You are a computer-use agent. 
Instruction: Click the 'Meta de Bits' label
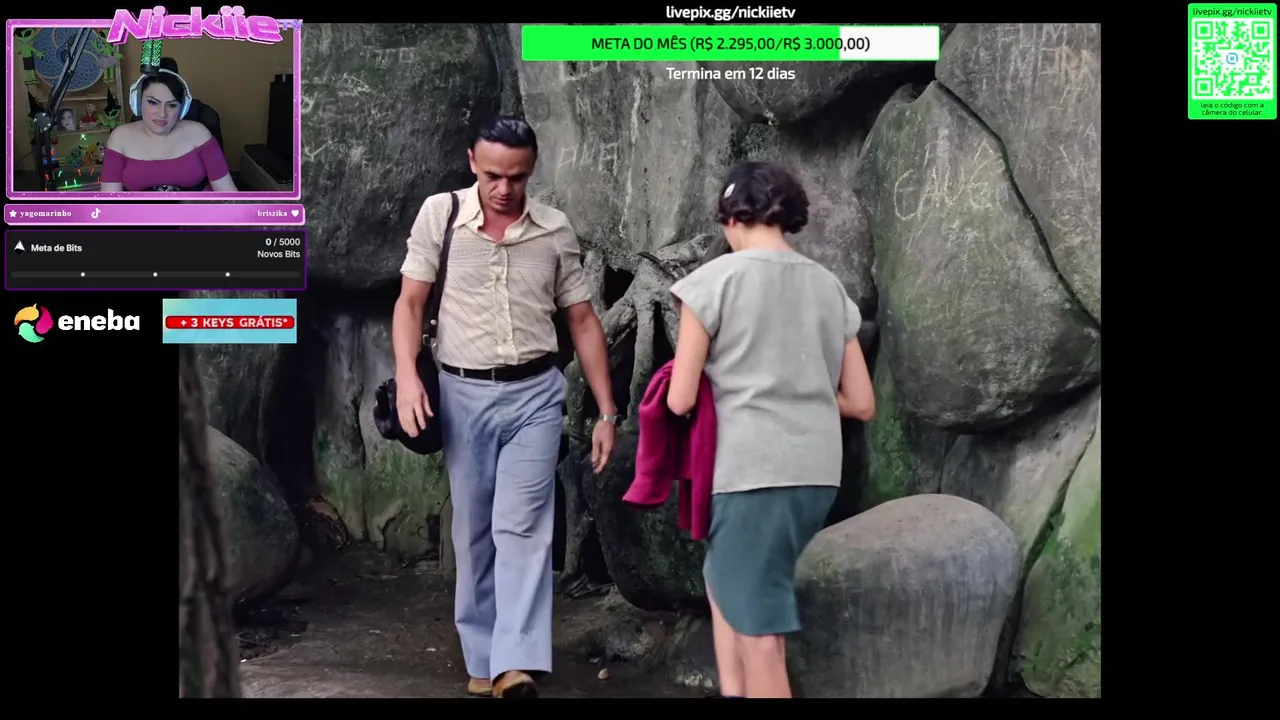[56, 248]
